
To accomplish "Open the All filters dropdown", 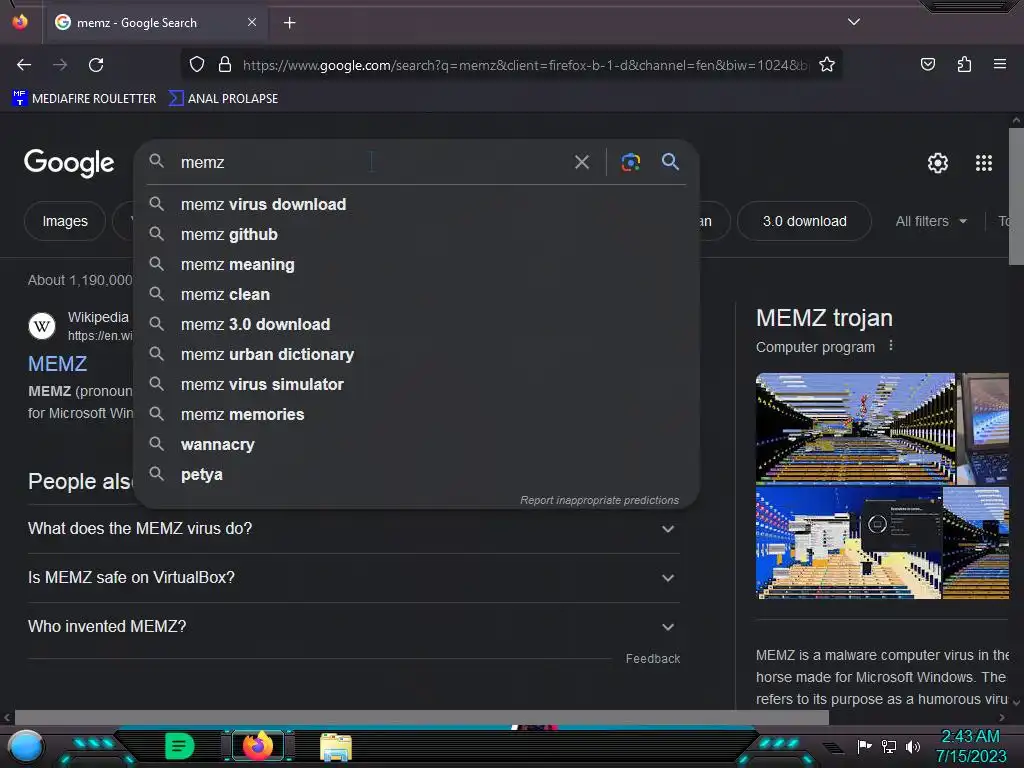I will point(931,221).
